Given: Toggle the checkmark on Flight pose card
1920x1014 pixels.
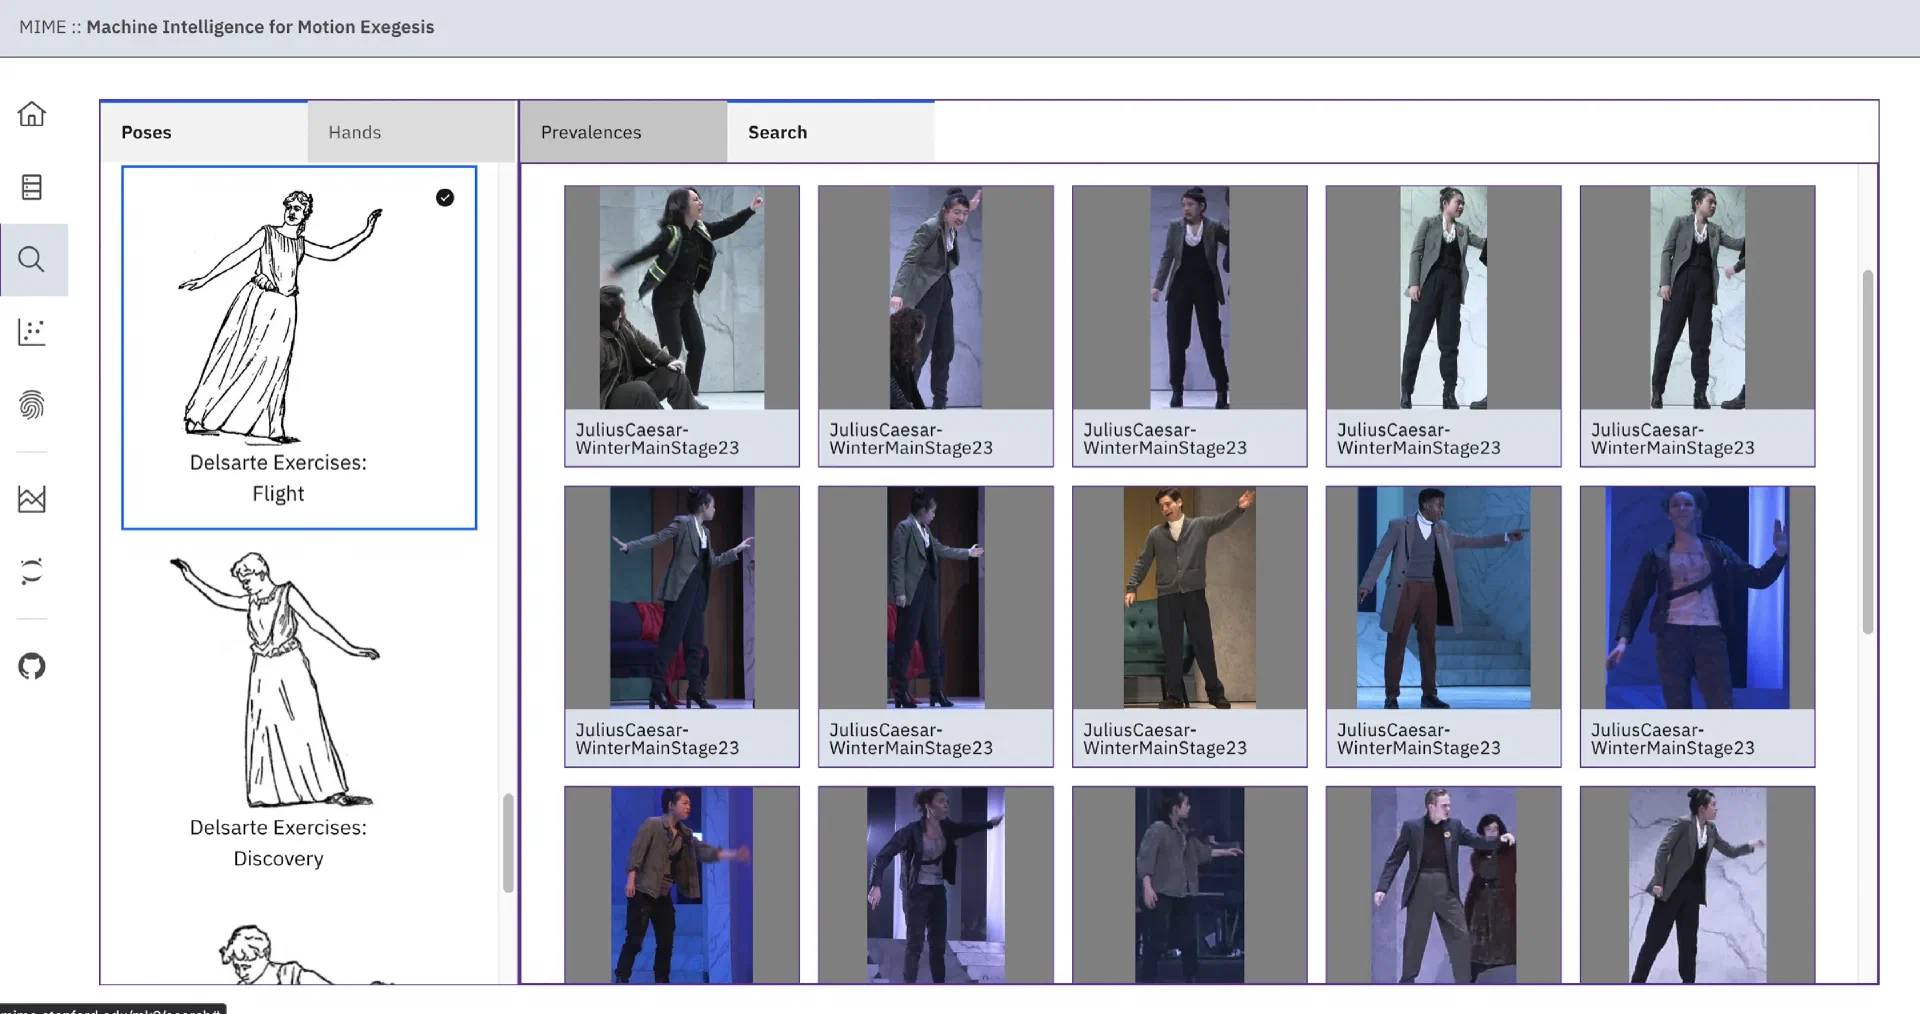Looking at the screenshot, I should (x=445, y=198).
